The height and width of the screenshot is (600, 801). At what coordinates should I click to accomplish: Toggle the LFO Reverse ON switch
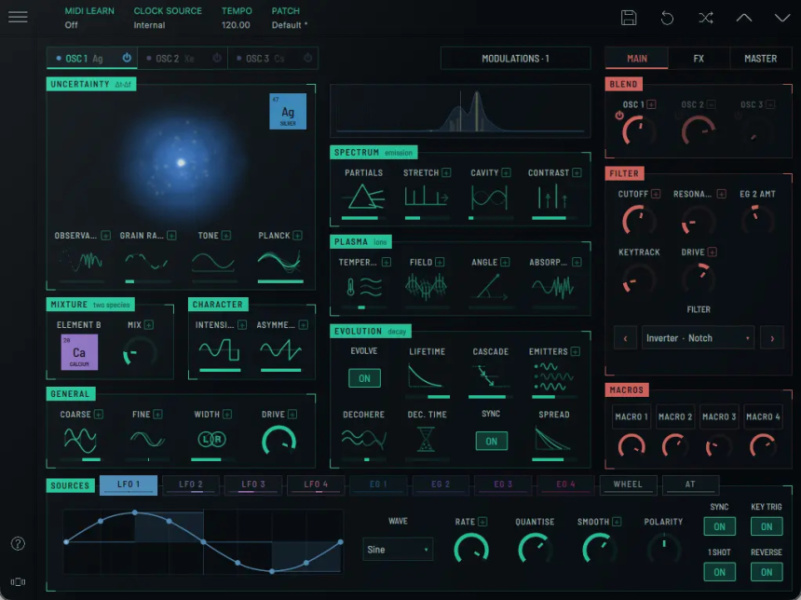pyautogui.click(x=766, y=572)
